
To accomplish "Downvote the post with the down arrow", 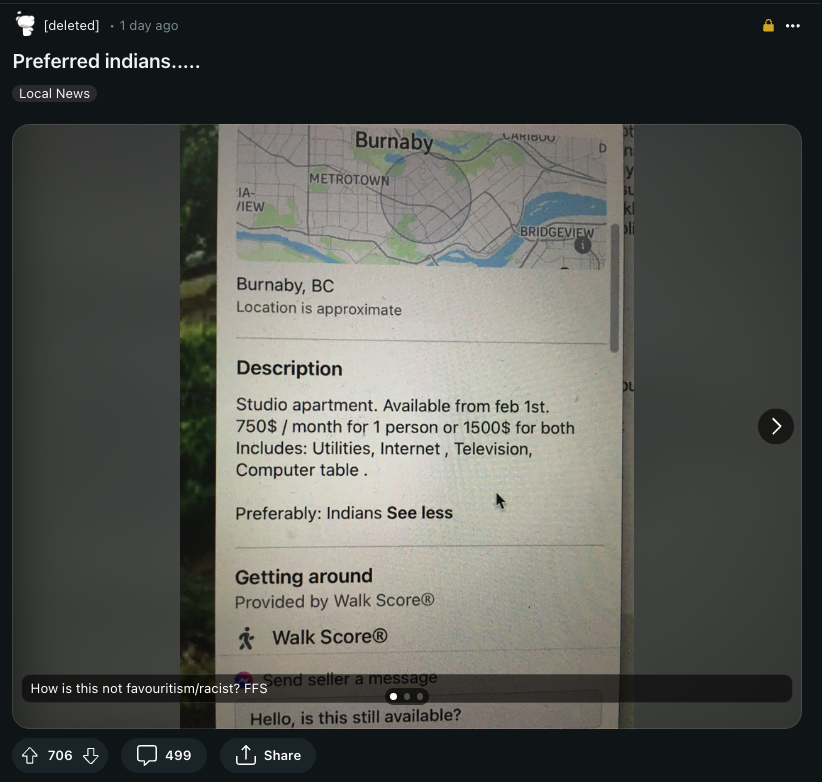I will coord(90,755).
